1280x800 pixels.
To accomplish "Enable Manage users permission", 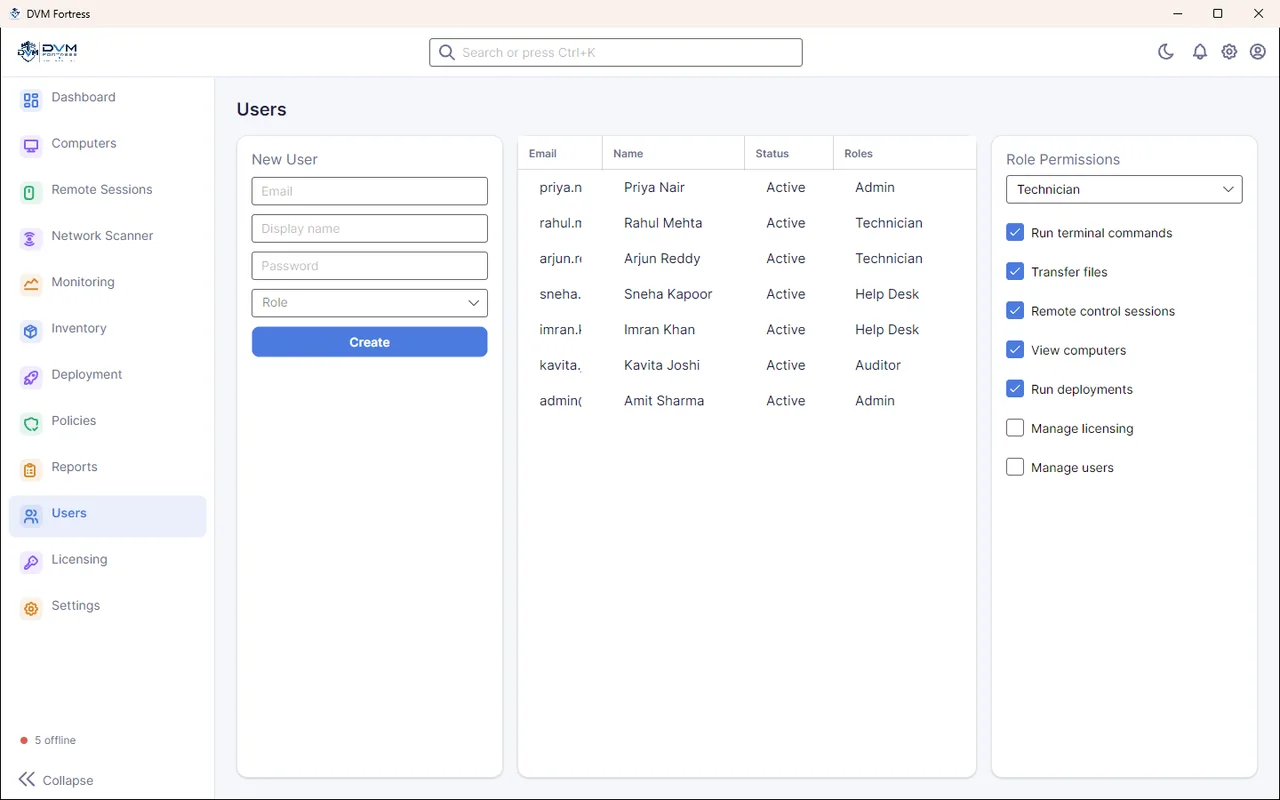I will click(1015, 467).
